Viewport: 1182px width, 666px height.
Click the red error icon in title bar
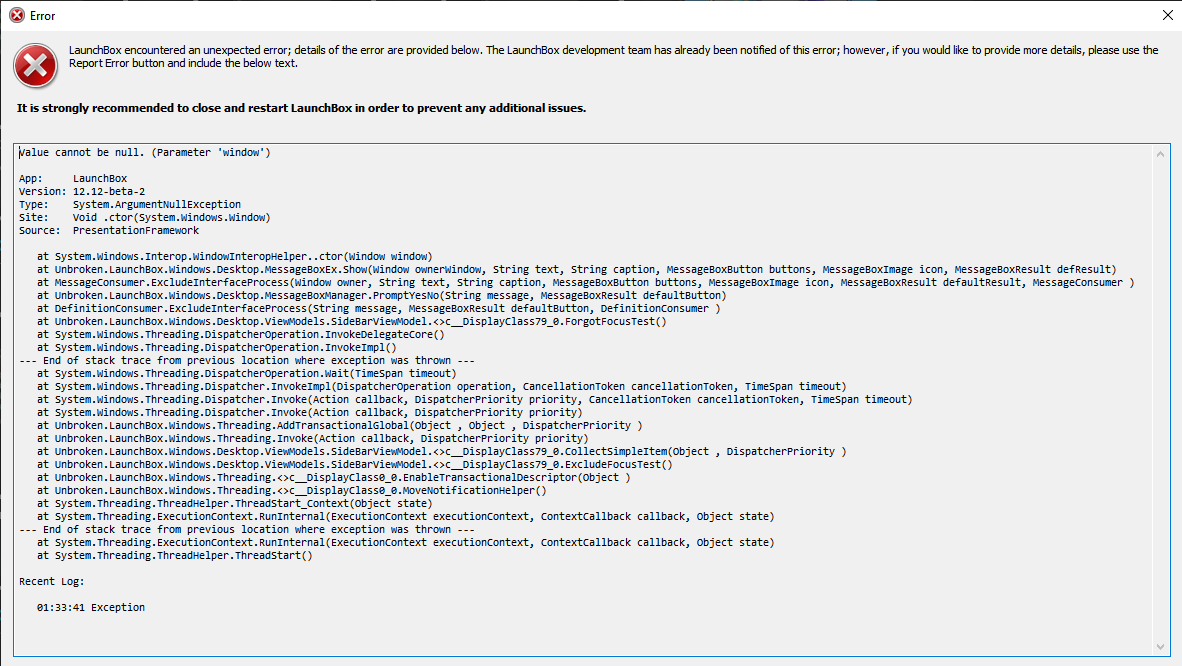pyautogui.click(x=17, y=15)
